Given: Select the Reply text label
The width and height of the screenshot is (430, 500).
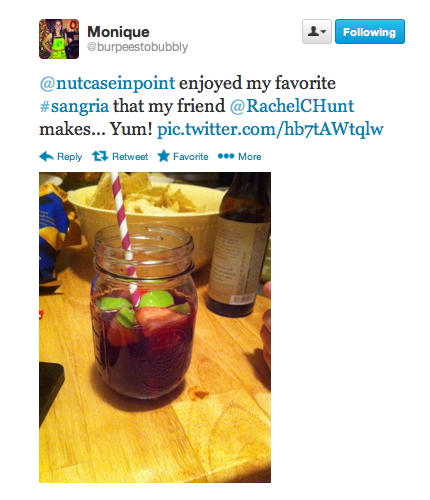Looking at the screenshot, I should (69, 157).
